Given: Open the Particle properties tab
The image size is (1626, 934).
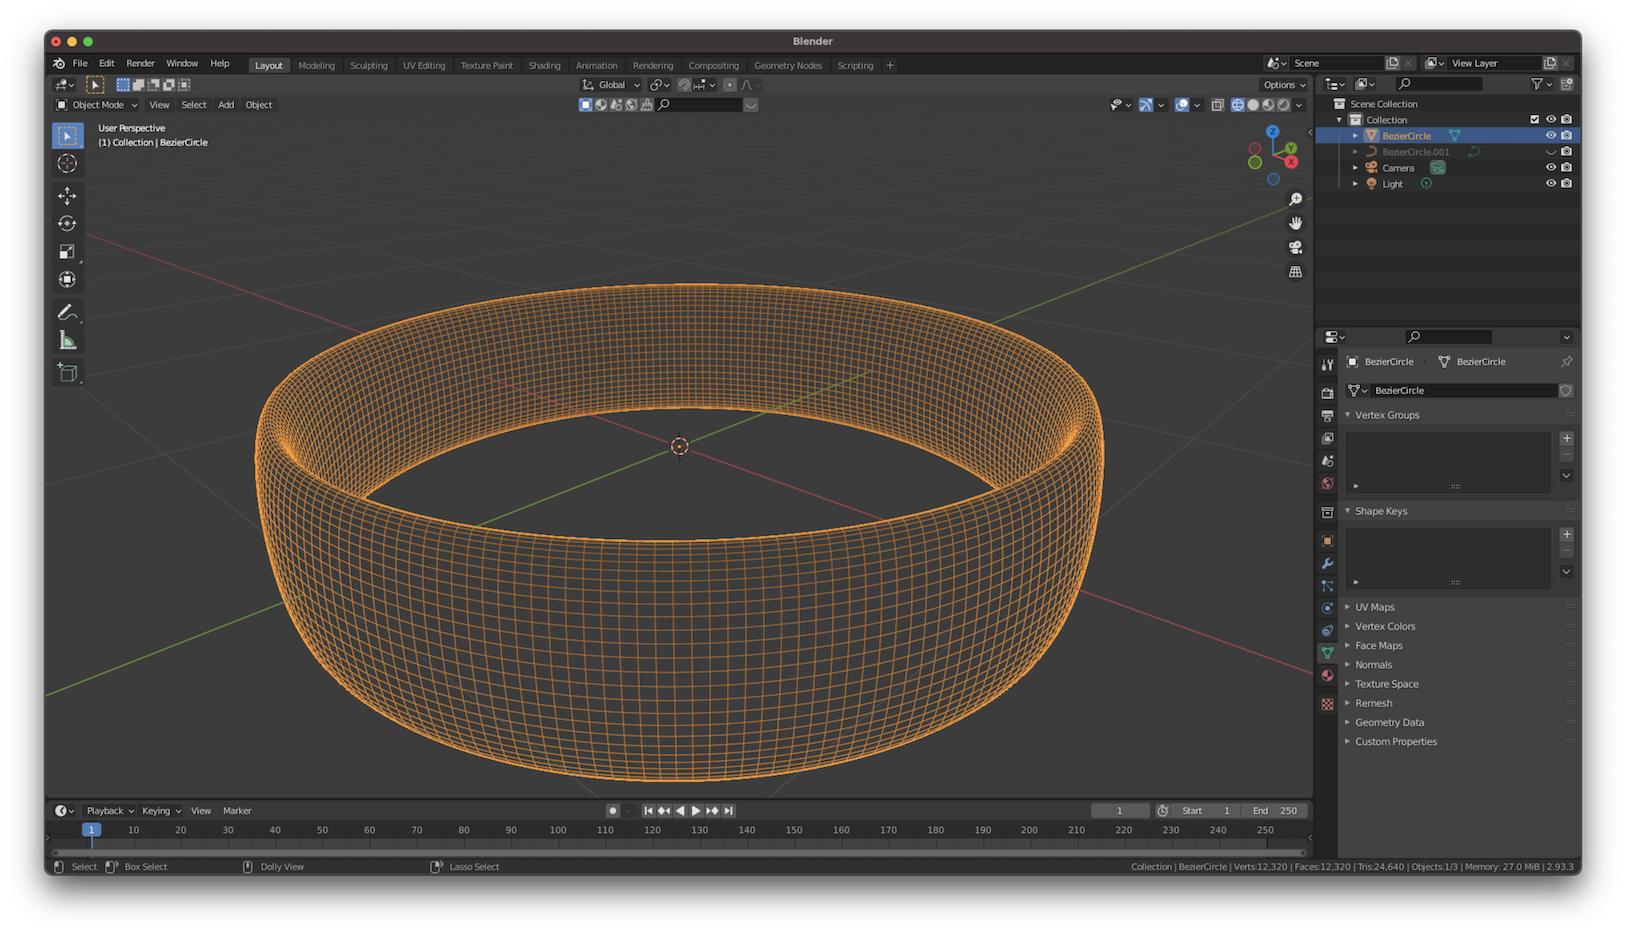Looking at the screenshot, I should [1327, 586].
